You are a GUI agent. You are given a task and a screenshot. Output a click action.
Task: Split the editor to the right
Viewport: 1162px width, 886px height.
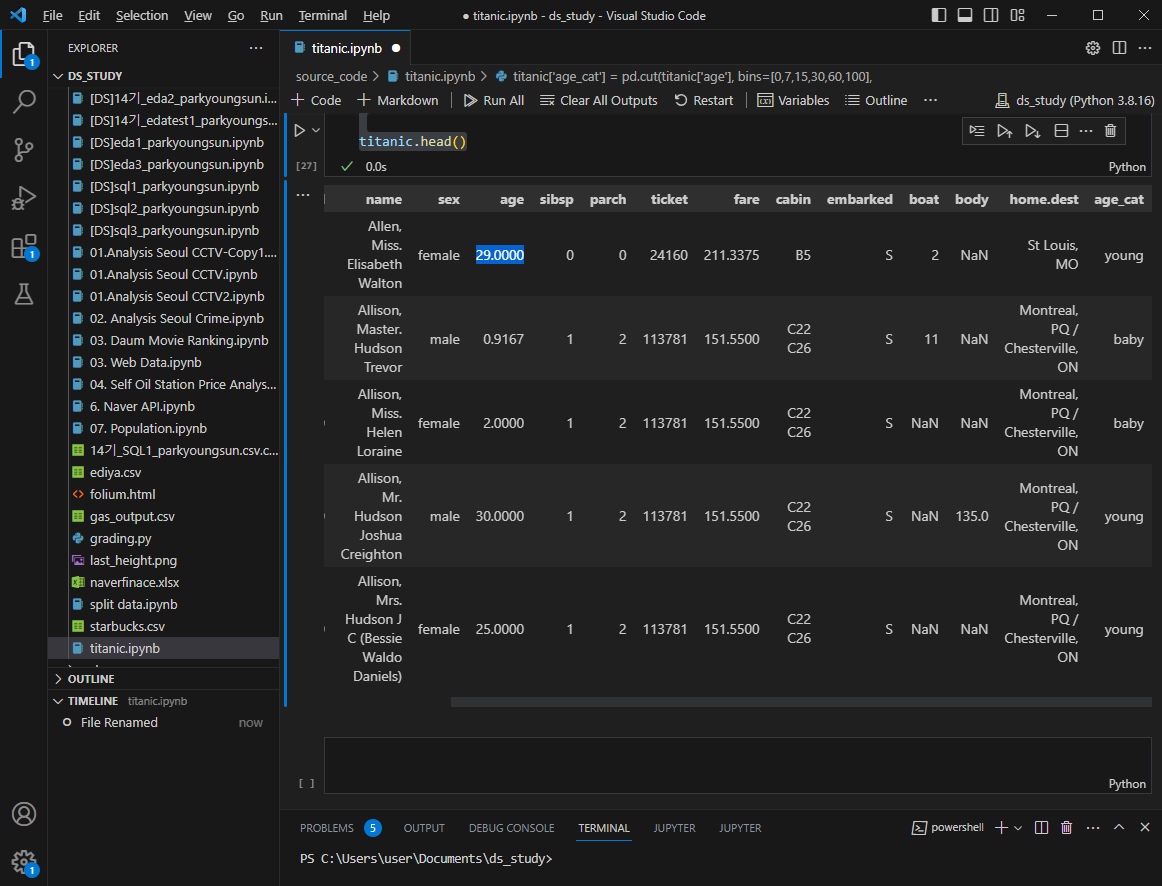point(1119,48)
